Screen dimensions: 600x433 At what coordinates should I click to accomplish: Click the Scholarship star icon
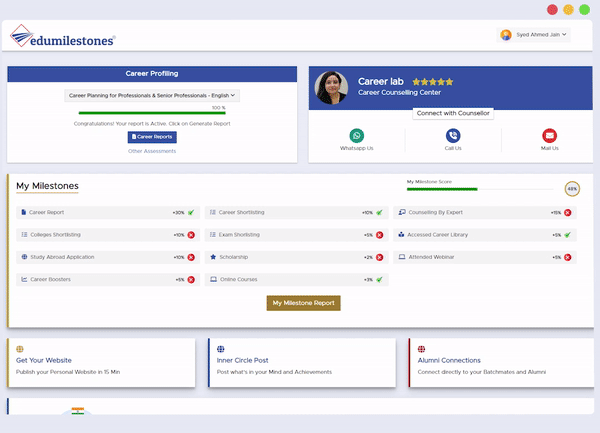213,257
